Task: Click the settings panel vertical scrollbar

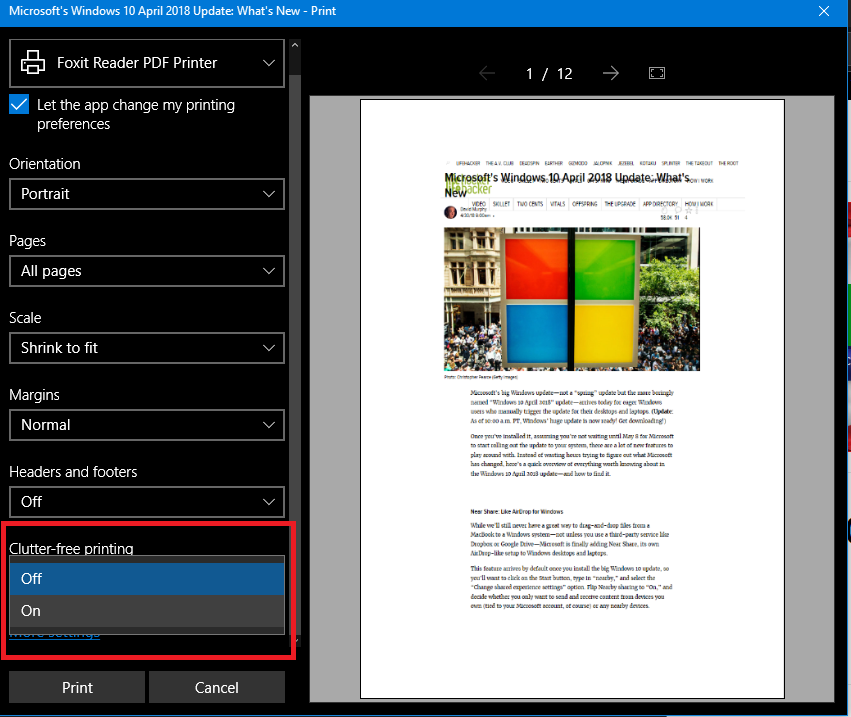Action: click(293, 300)
